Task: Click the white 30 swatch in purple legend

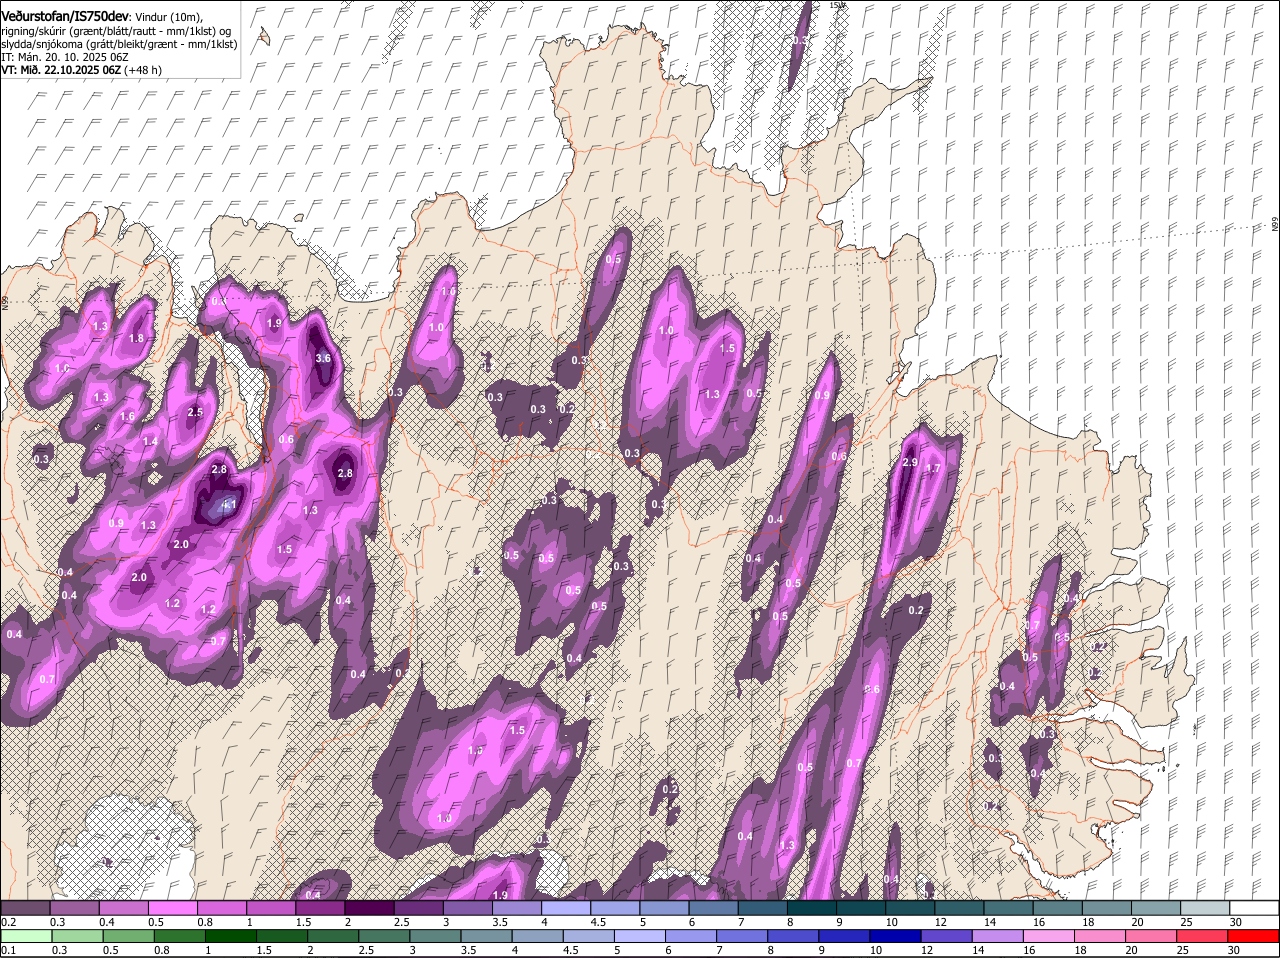Action: pos(1254,908)
